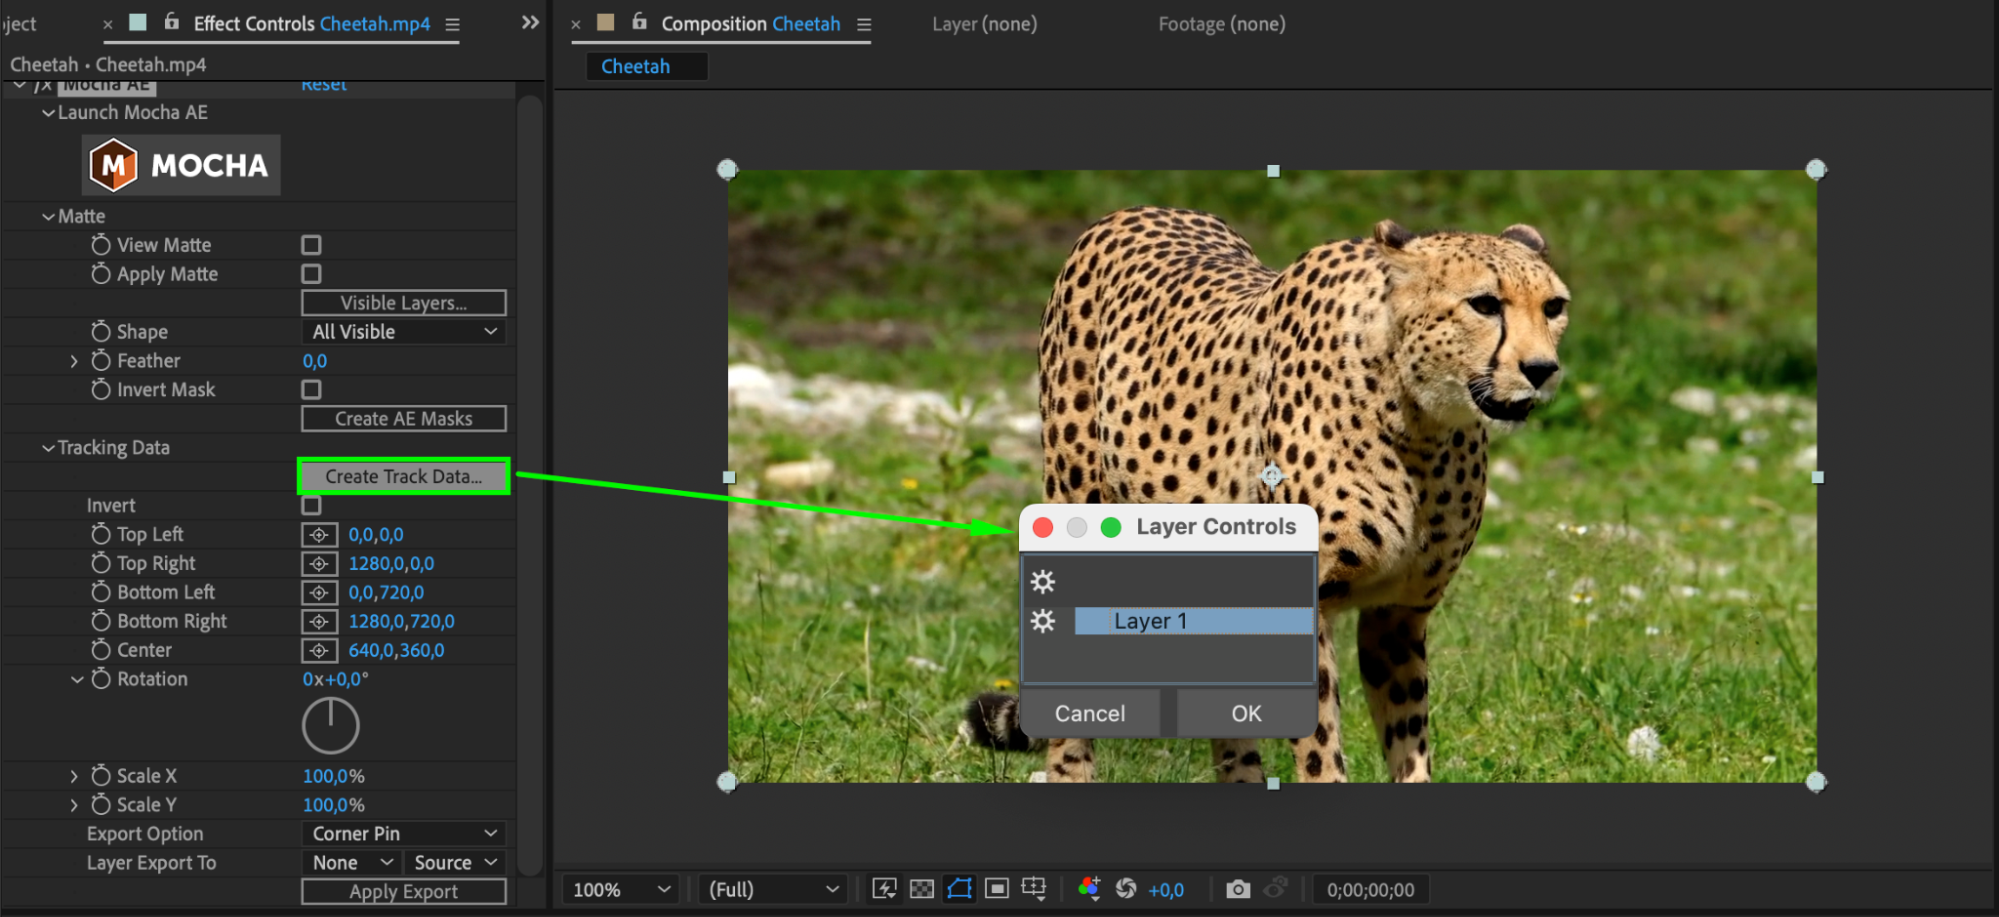Viewport: 1999px width, 917px height.
Task: Click the Fast Previews icon
Action: (884, 889)
